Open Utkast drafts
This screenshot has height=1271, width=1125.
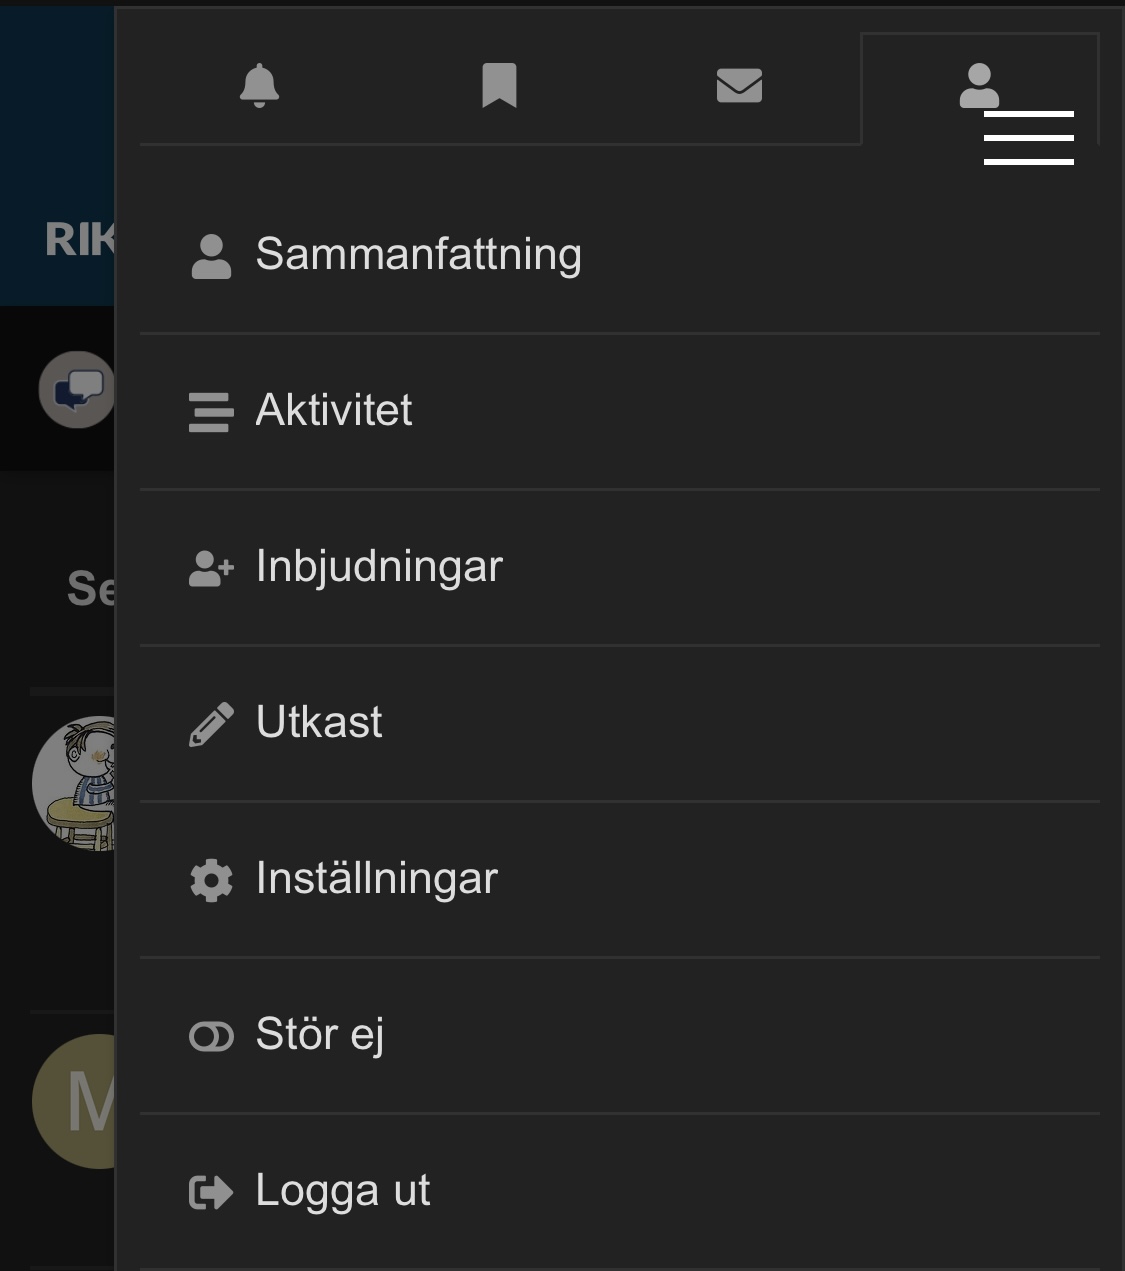point(319,723)
